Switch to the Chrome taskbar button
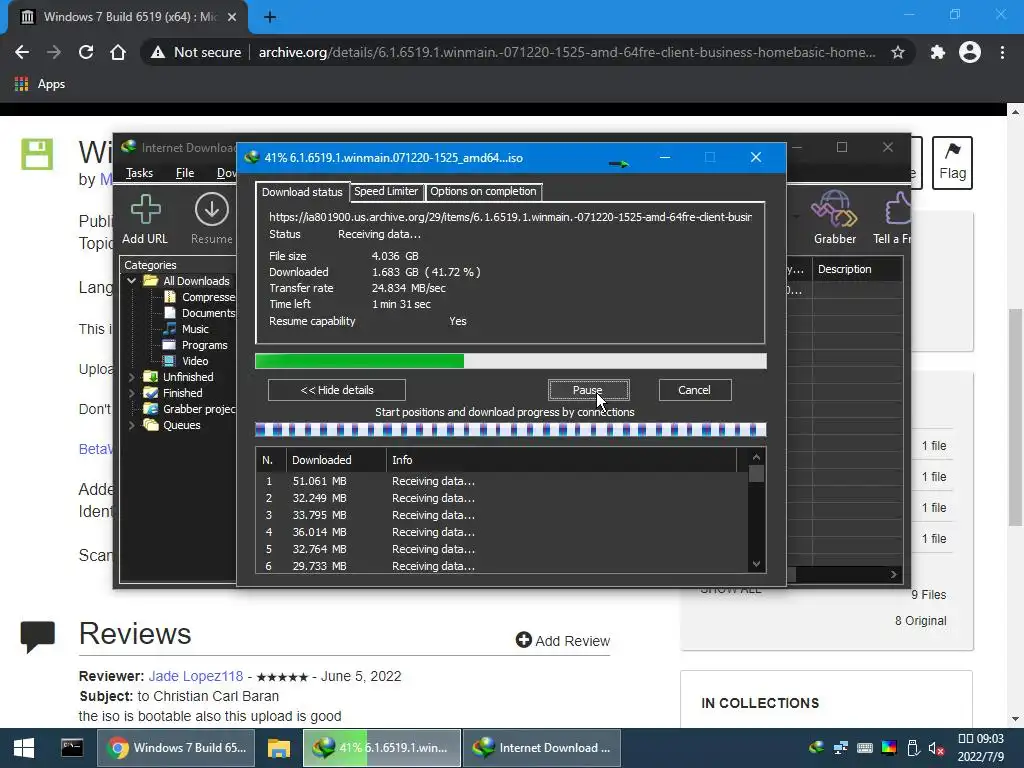 (176, 748)
